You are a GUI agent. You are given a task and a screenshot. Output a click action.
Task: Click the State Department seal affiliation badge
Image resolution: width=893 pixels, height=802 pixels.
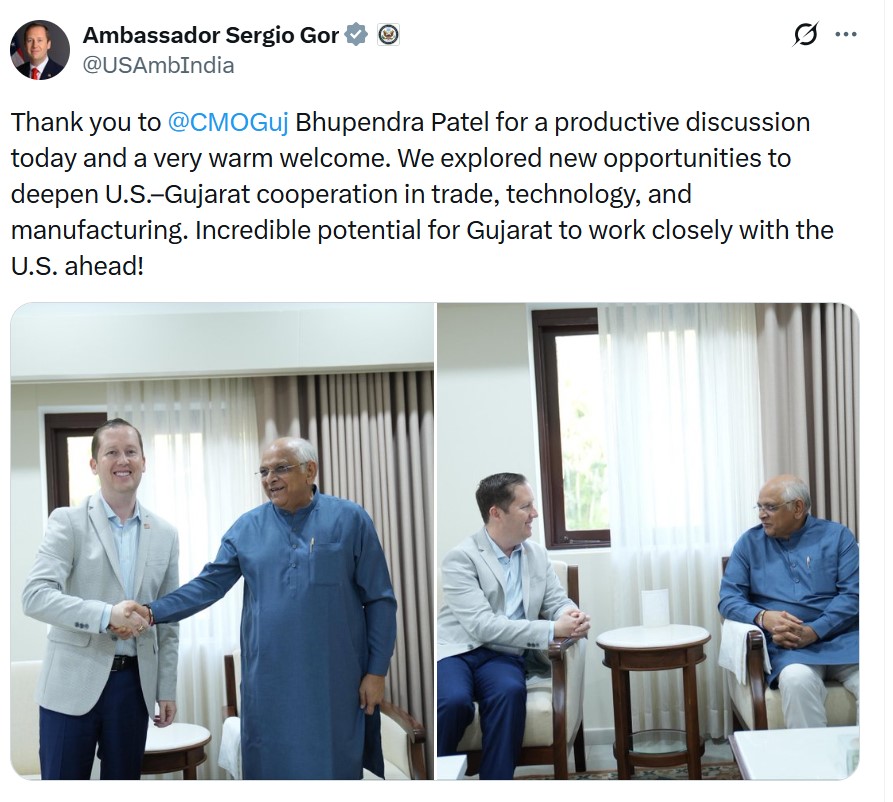click(388, 35)
